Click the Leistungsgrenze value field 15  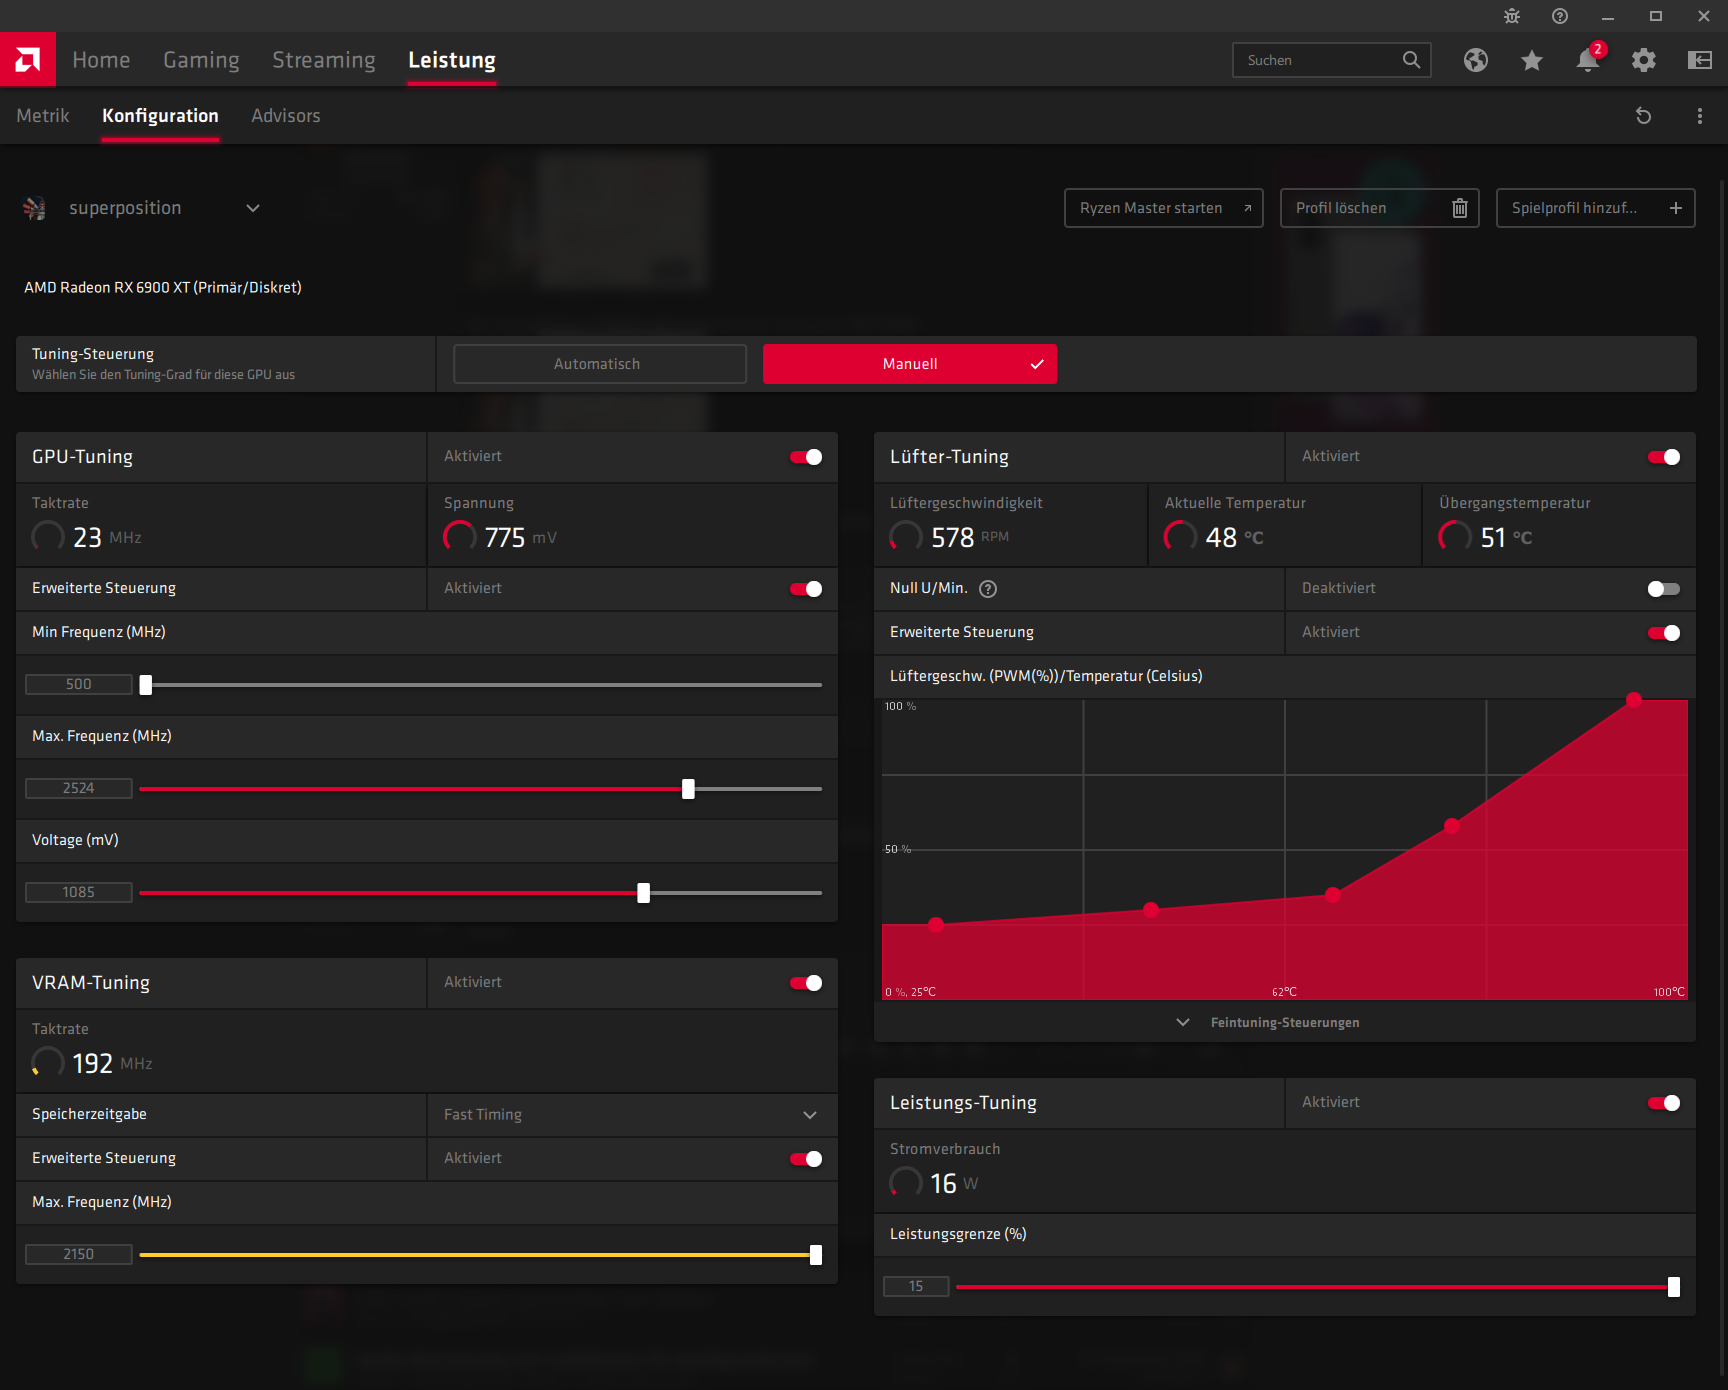click(x=916, y=1287)
